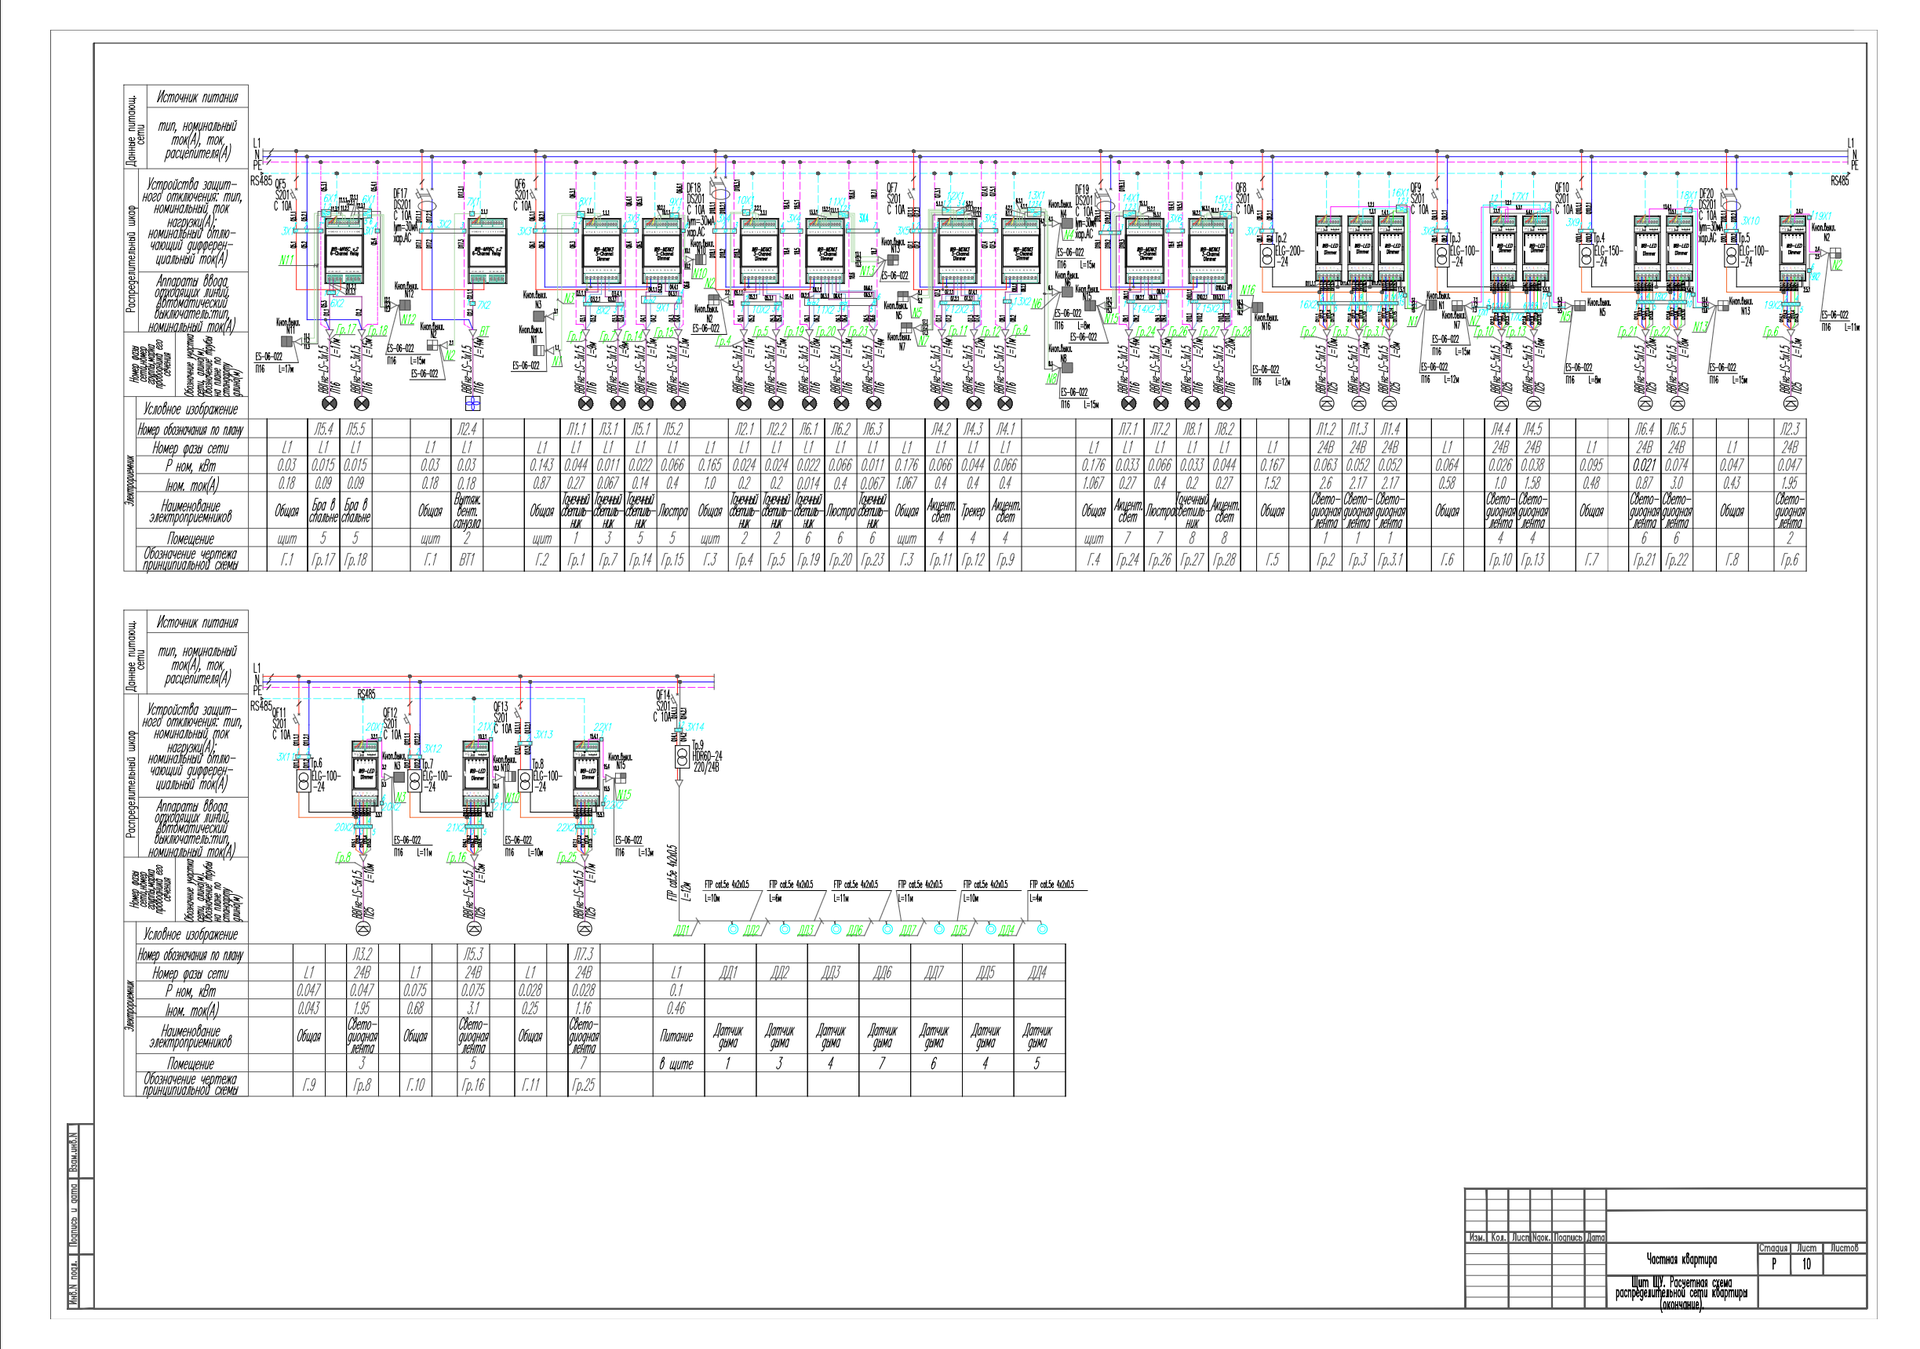Screen dimensions: 1920x1349
Task: Select the 'Вытяж. вент. санузла' cell
Action: click(x=467, y=511)
